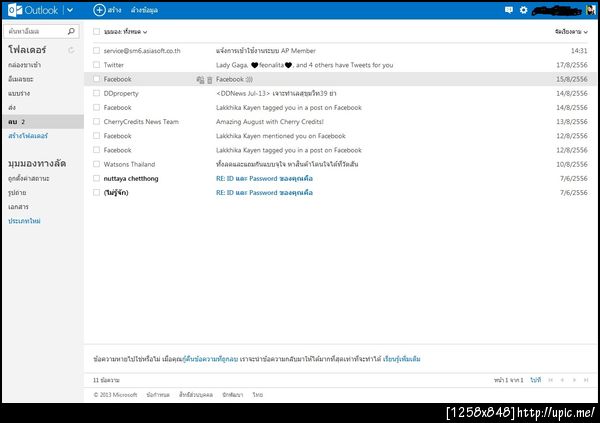600x423 pixels.
Task: Open the AP Member subject from asiasoft
Action: (x=266, y=51)
